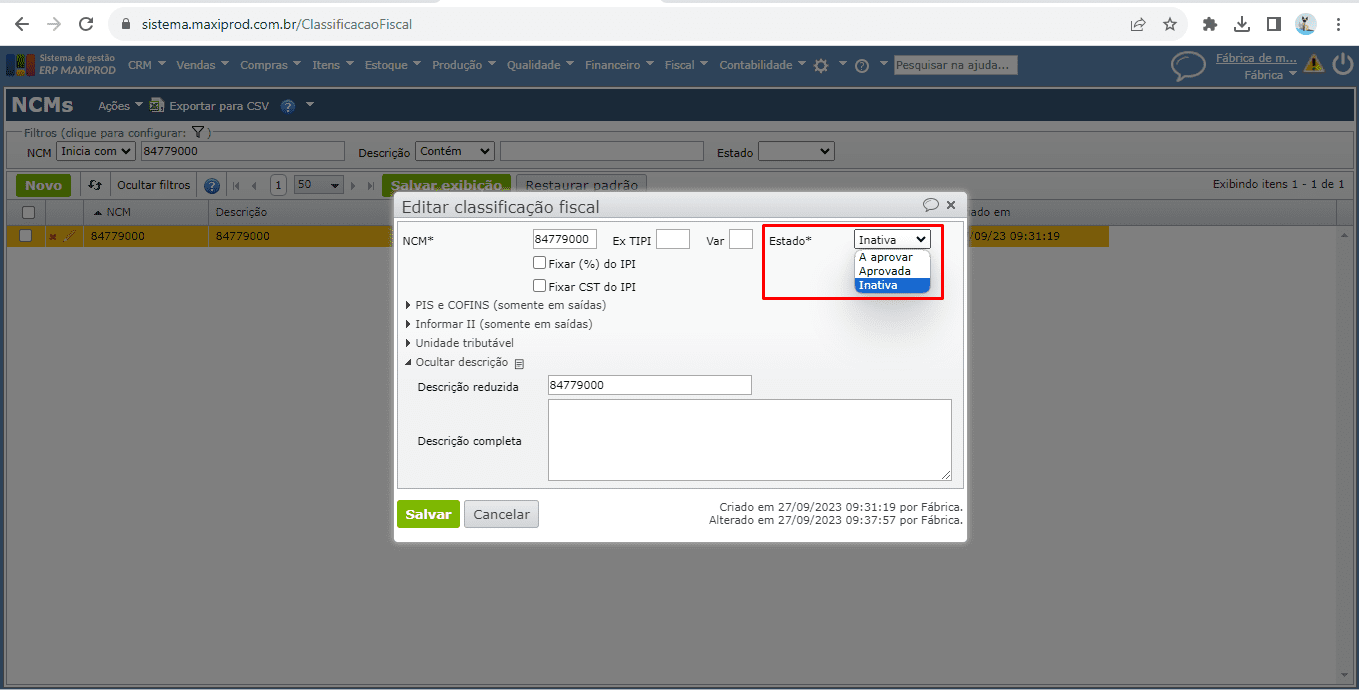Image resolution: width=1359 pixels, height=690 pixels.
Task: Open the help question mark in top menu
Action: point(862,65)
